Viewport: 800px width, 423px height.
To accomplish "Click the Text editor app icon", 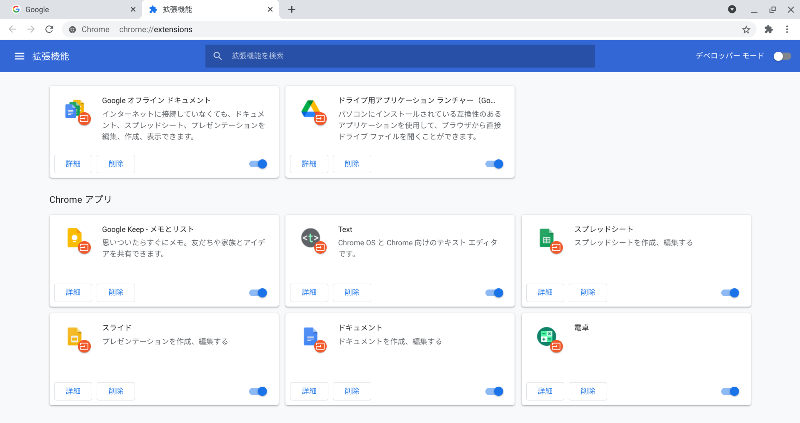I will click(x=313, y=241).
